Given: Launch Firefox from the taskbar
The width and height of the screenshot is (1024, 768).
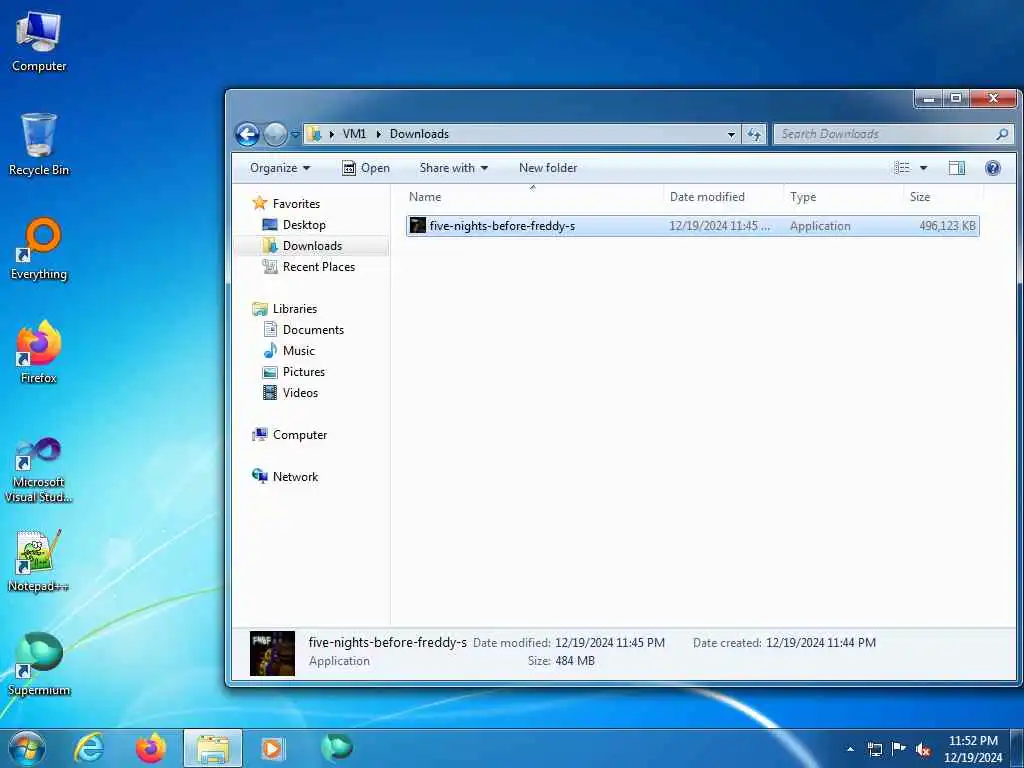Looking at the screenshot, I should click(150, 748).
